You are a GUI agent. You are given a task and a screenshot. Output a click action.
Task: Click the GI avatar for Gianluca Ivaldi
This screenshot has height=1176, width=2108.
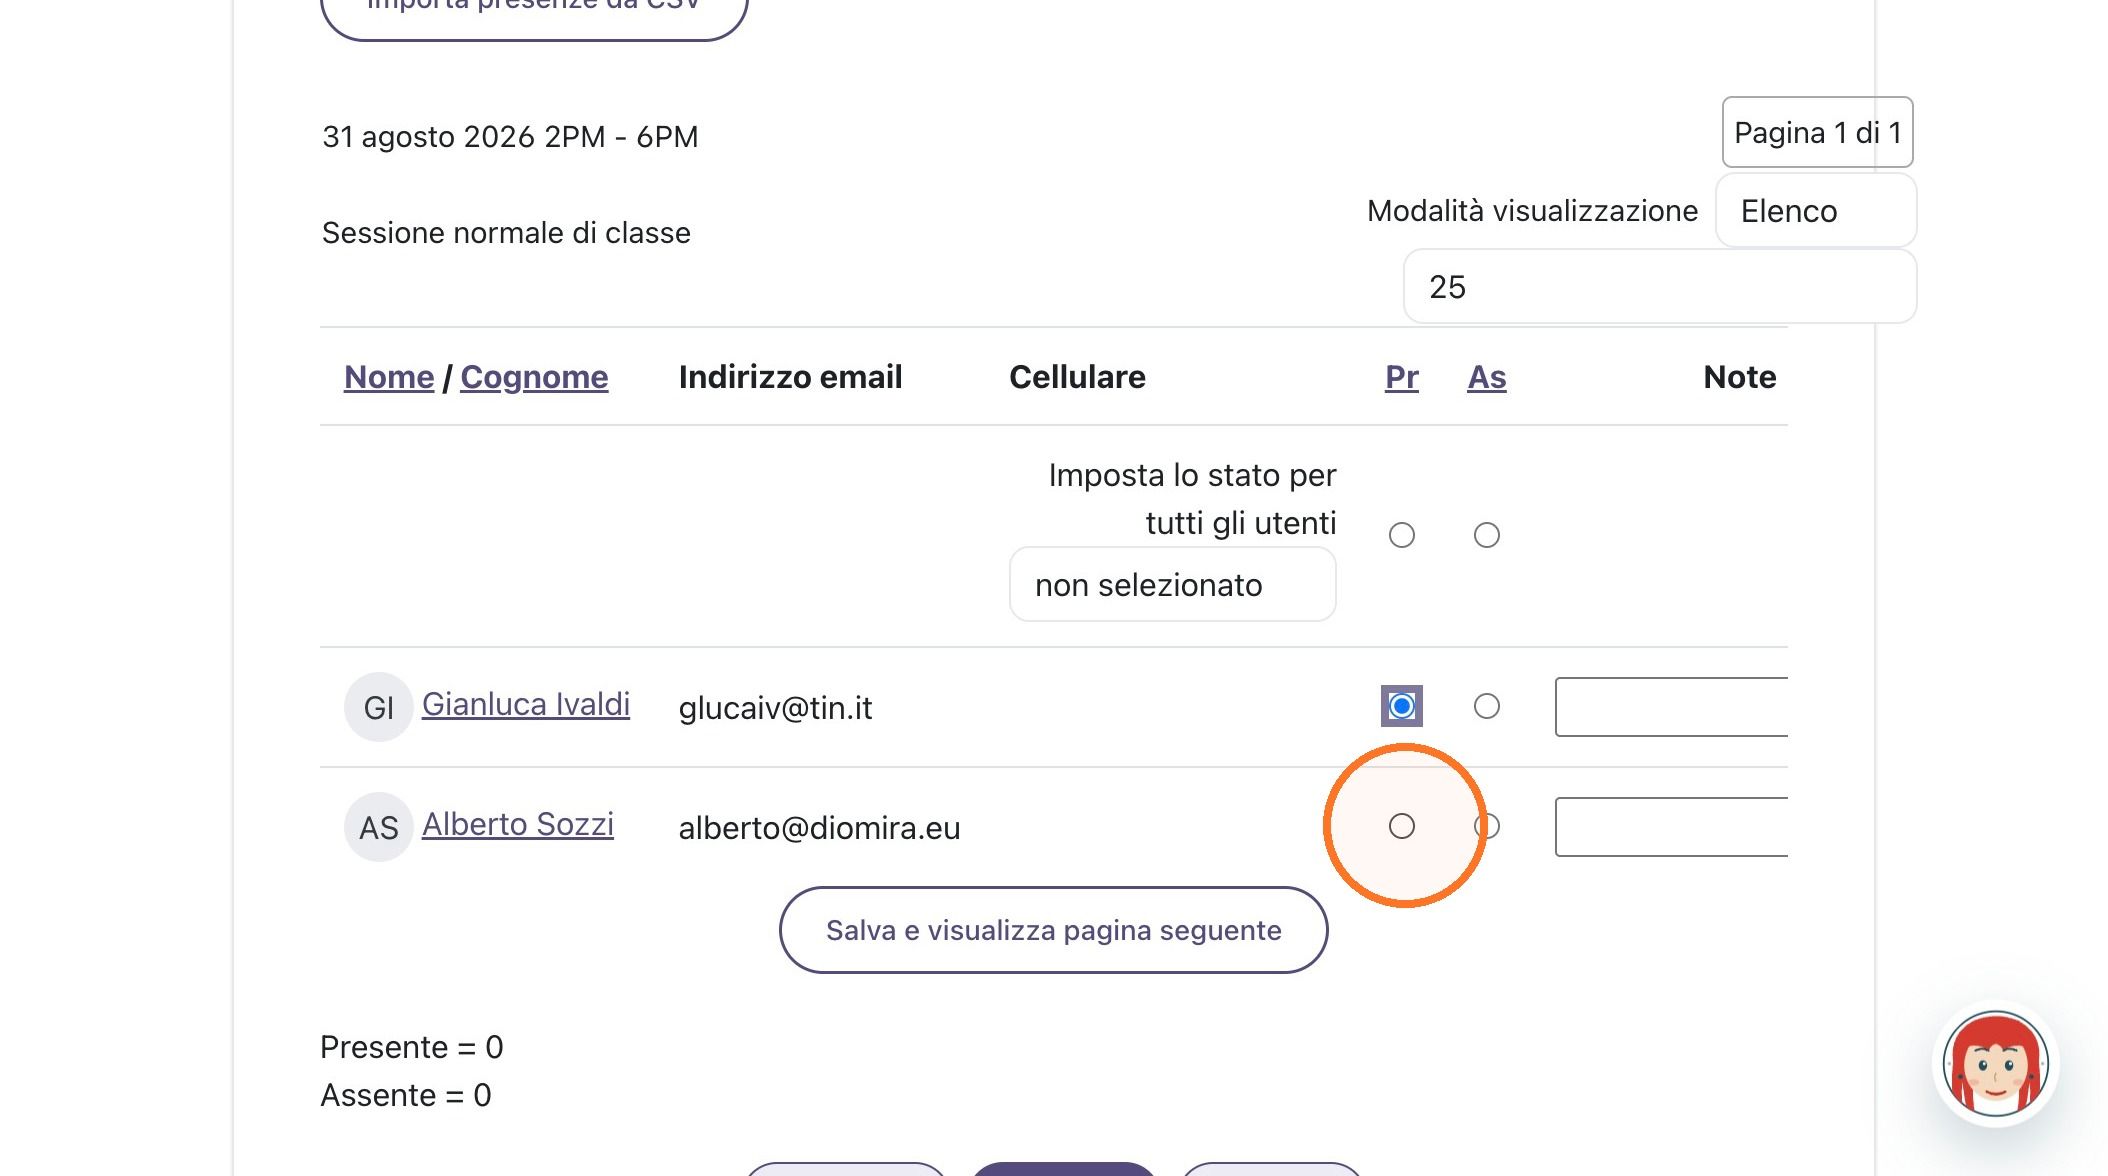[378, 707]
